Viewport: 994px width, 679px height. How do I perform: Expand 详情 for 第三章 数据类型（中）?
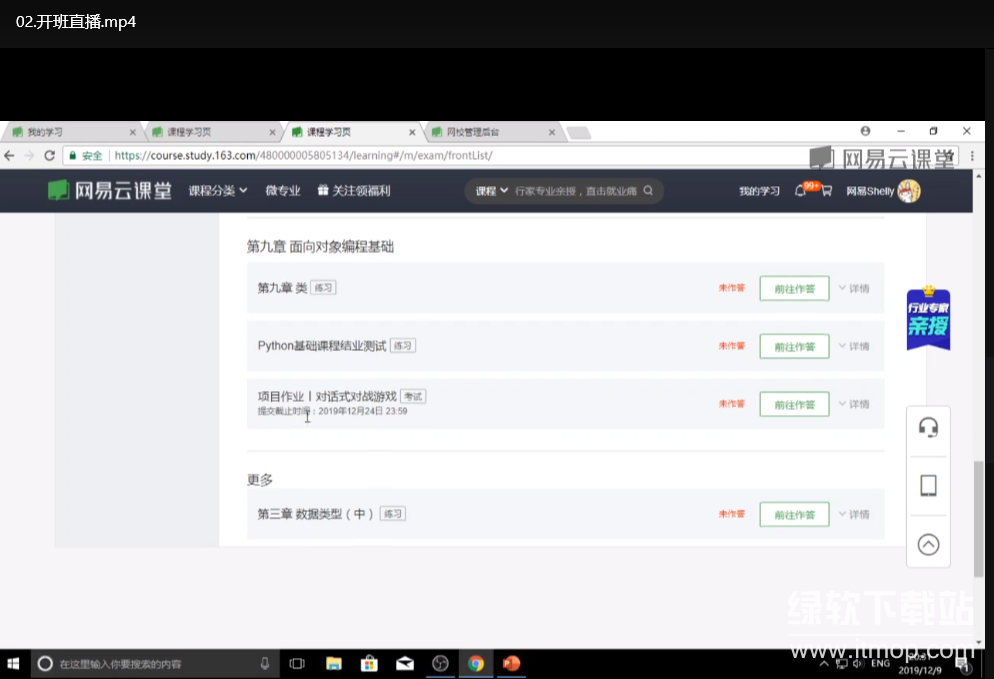point(854,514)
